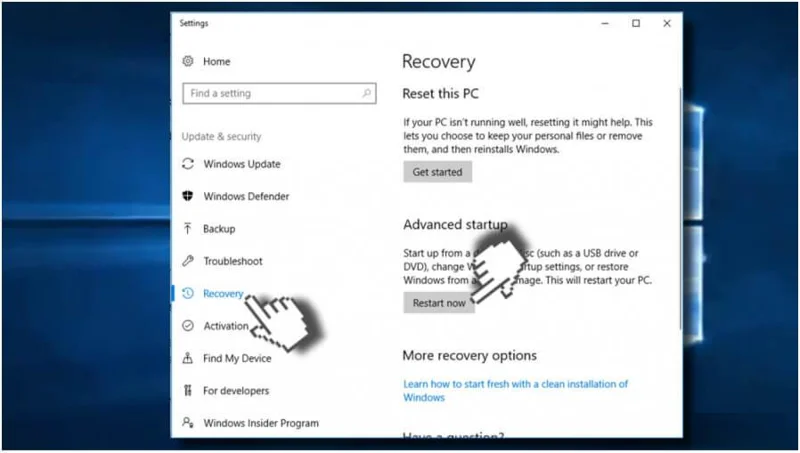Image resolution: width=800 pixels, height=453 pixels.
Task: Open the Activation settings
Action: point(226,326)
